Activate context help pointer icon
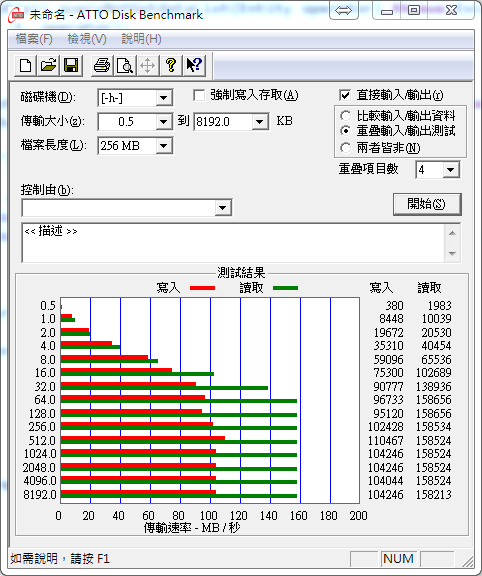This screenshot has width=482, height=576. [194, 66]
